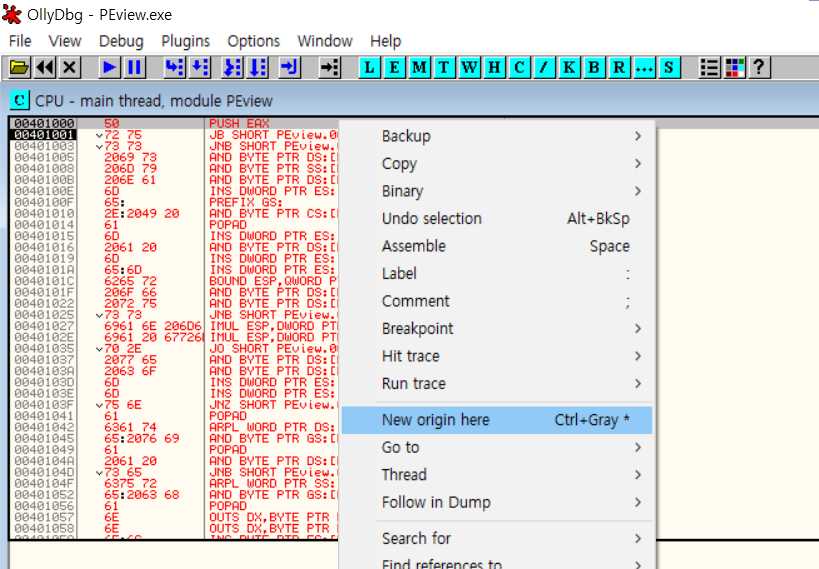819x569 pixels.
Task: Click the CPU window C icon
Action: tap(20, 100)
